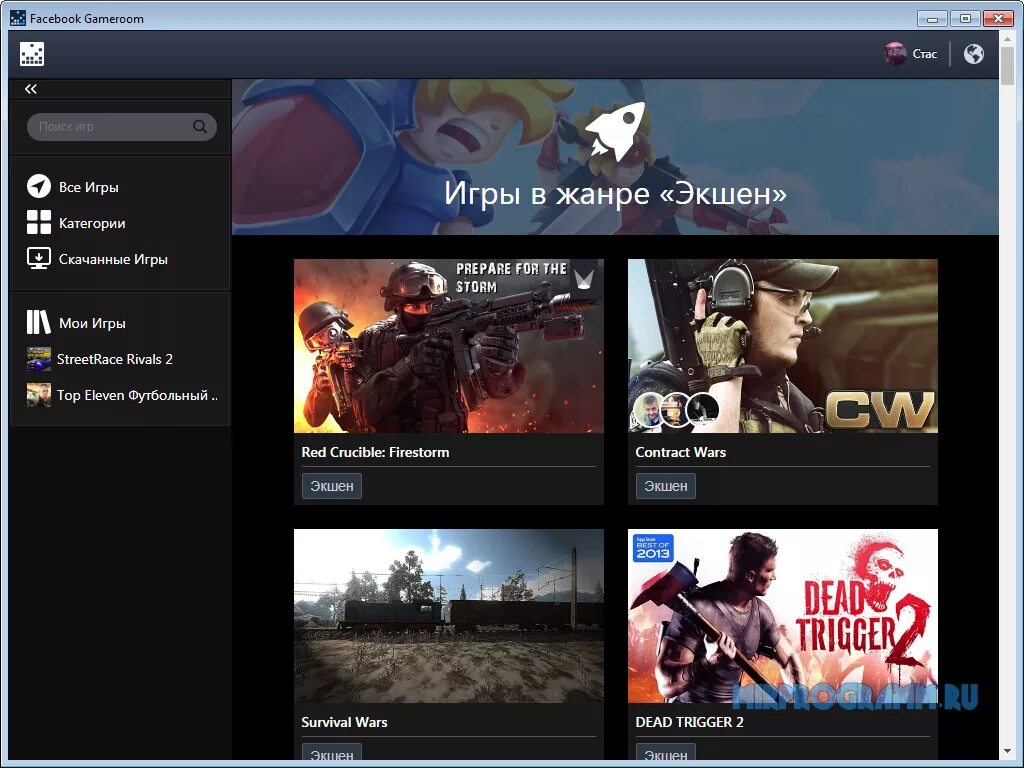This screenshot has height=768, width=1024.
Task: Click Top Eleven game thumbnail icon
Action: point(39,395)
